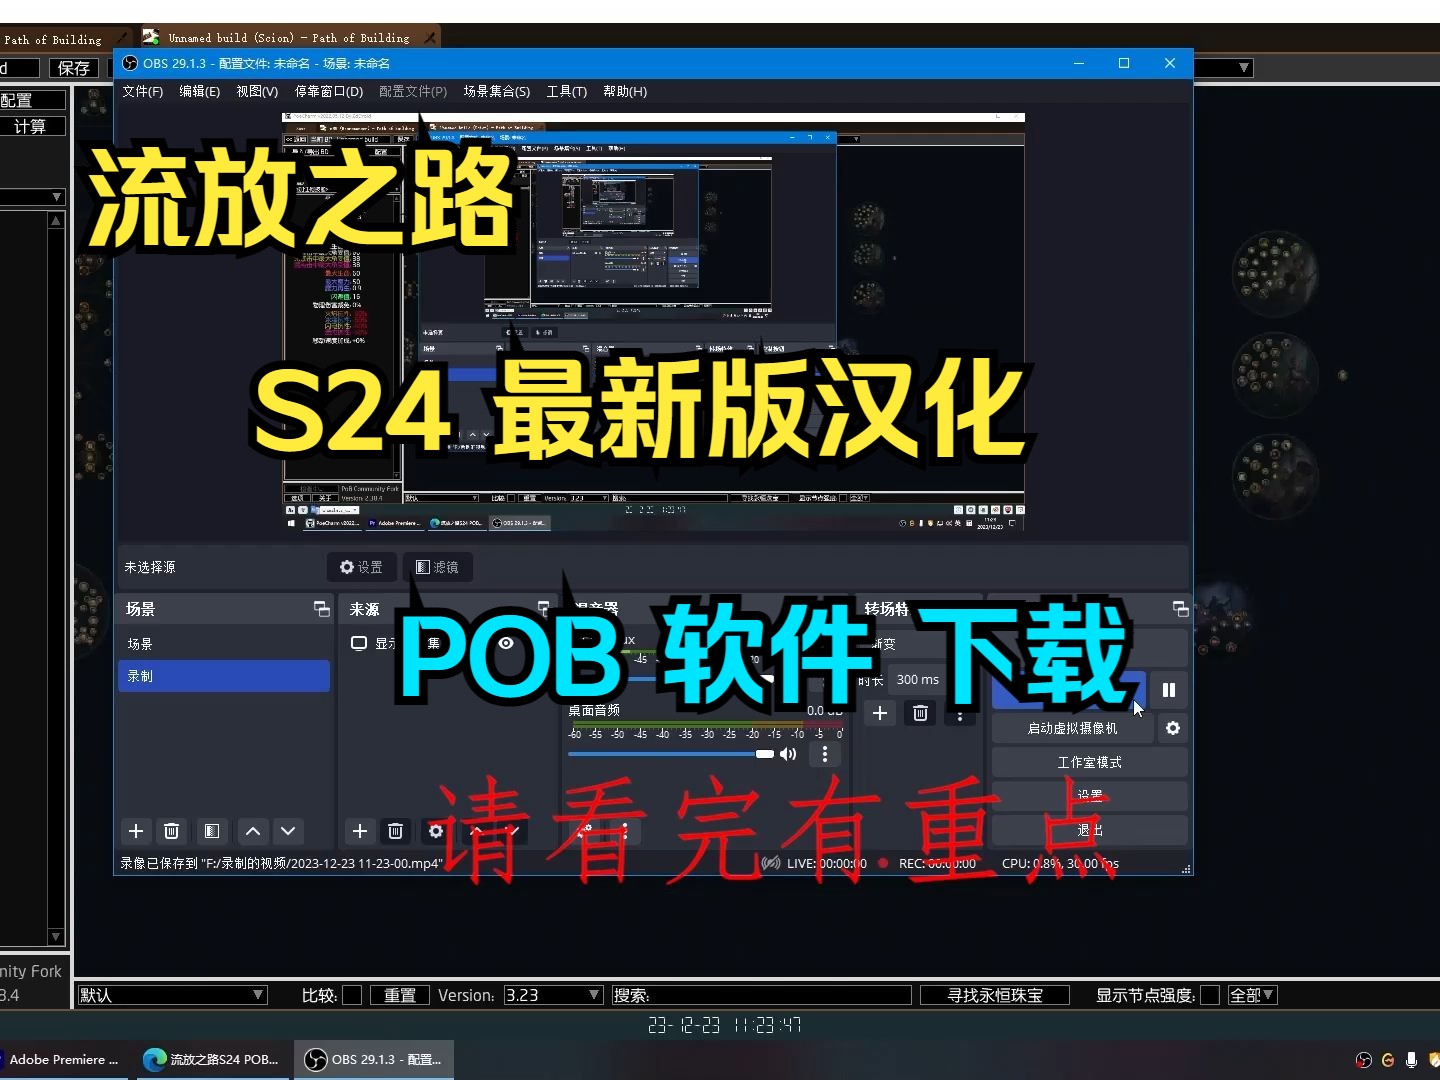
Task: Open 文件(F) menu in OBS
Action: (143, 91)
